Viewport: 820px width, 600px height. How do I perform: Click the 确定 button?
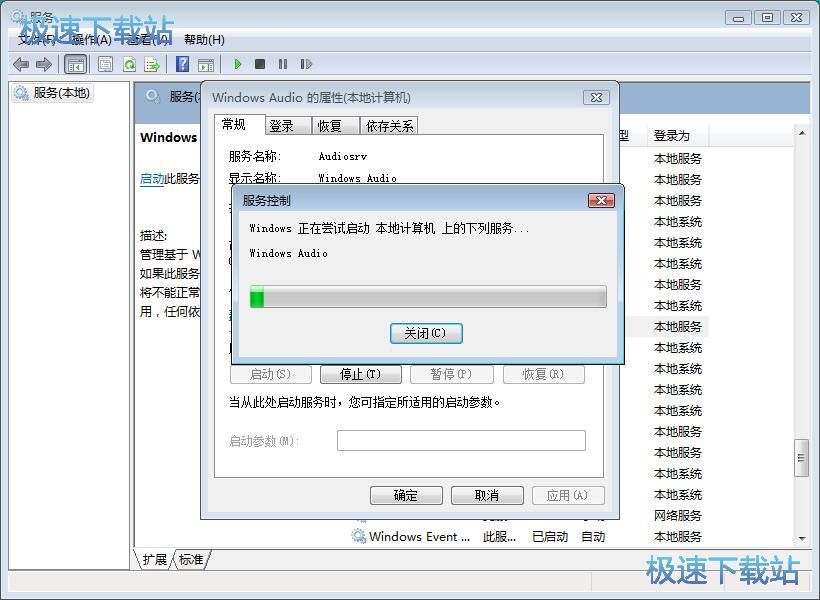click(406, 495)
